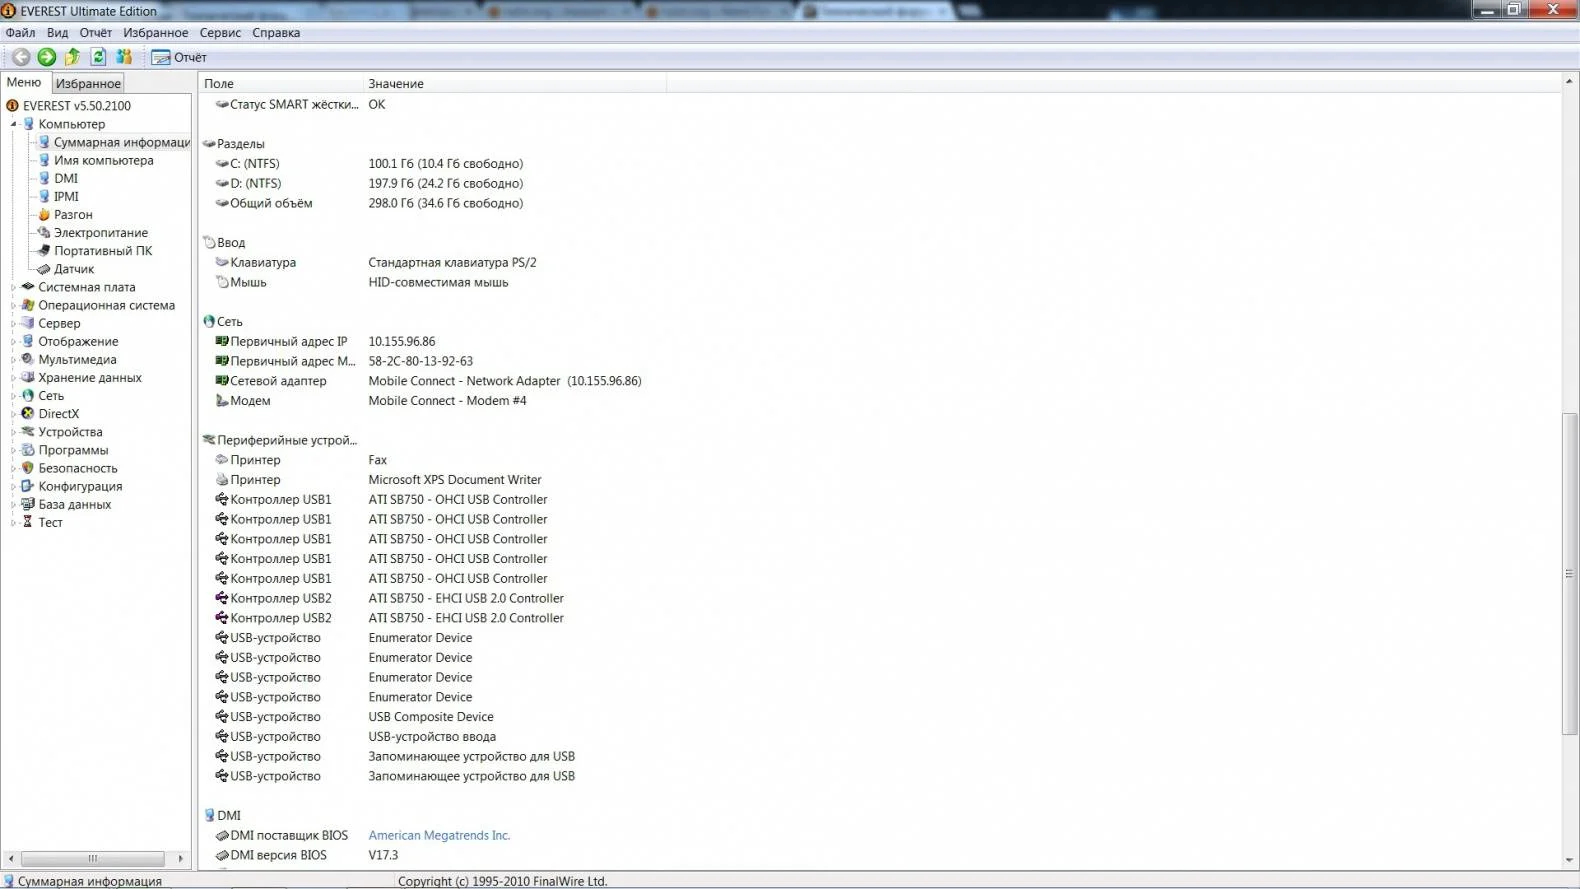Click the Операционная система icon in tree
Image resolution: width=1580 pixels, height=889 pixels.
coord(28,305)
